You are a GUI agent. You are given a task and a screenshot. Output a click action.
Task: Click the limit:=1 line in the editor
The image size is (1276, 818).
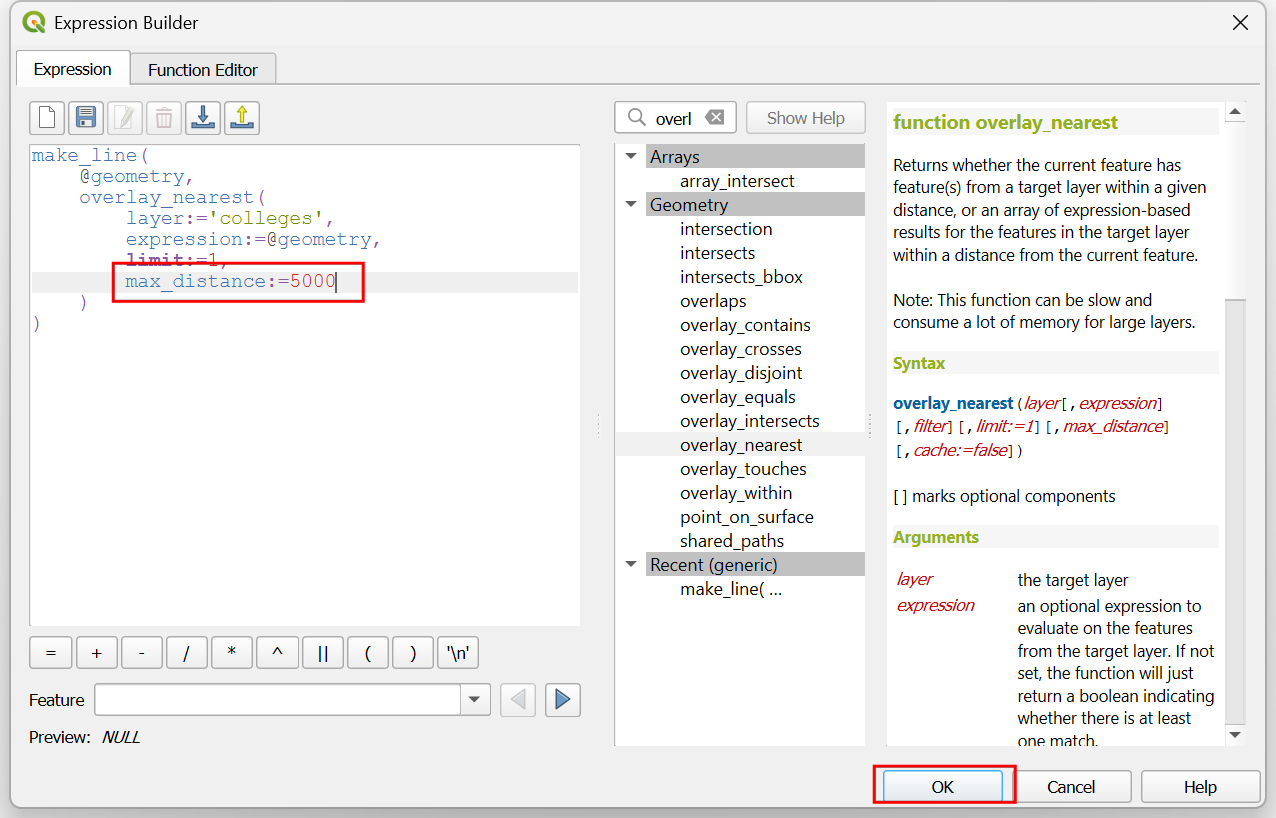(177, 261)
